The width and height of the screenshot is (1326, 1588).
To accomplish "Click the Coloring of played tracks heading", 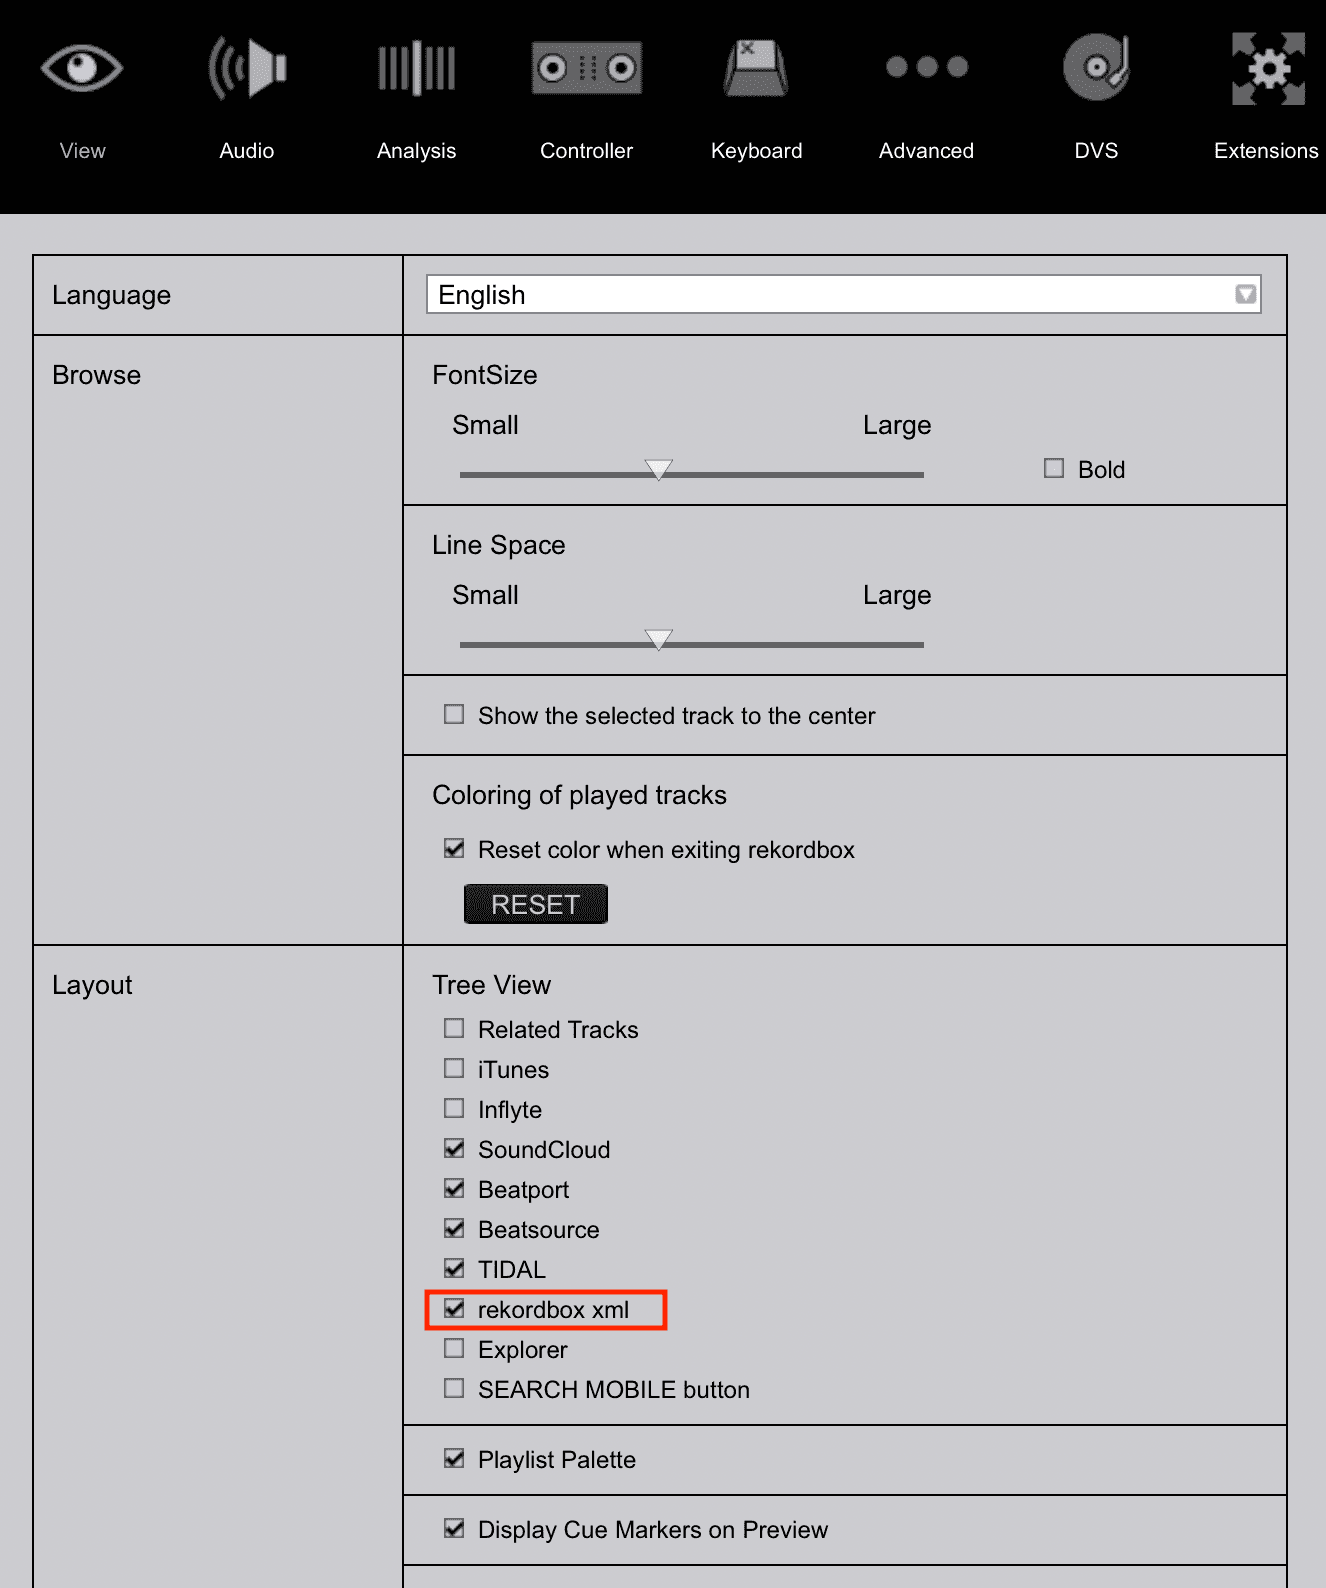I will 579,796.
